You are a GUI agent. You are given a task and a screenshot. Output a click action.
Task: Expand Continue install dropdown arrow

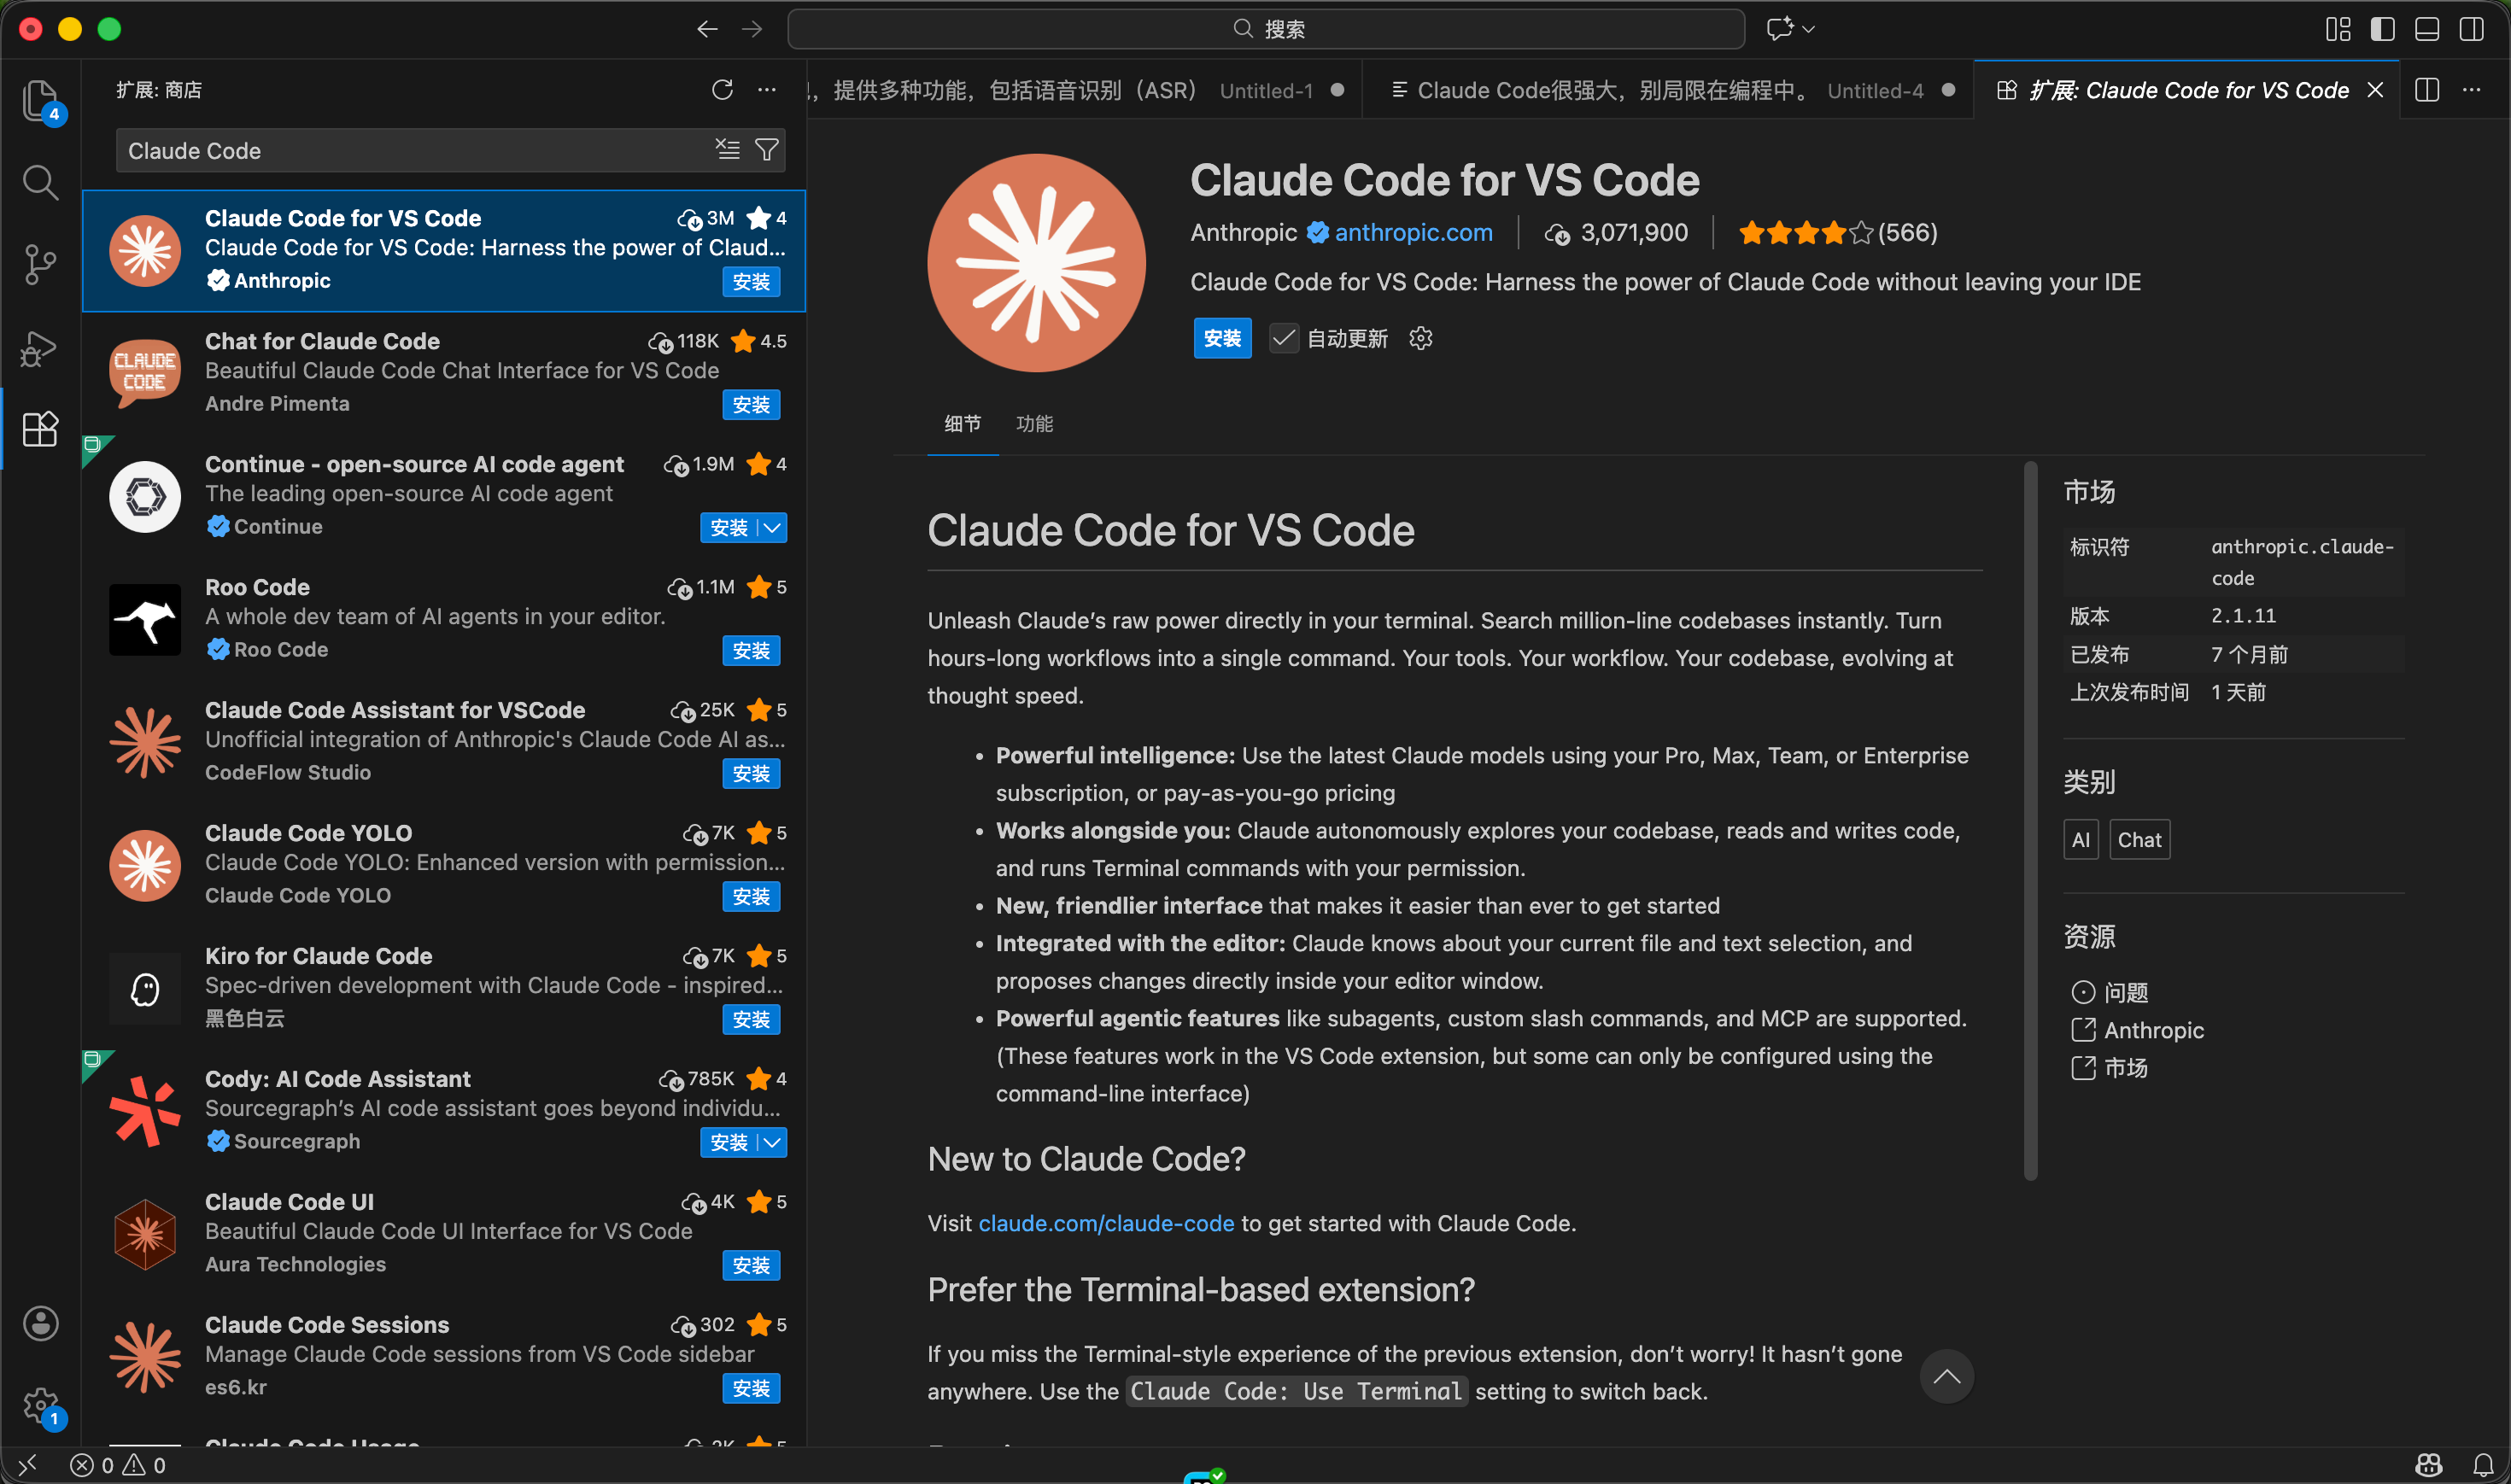(772, 528)
